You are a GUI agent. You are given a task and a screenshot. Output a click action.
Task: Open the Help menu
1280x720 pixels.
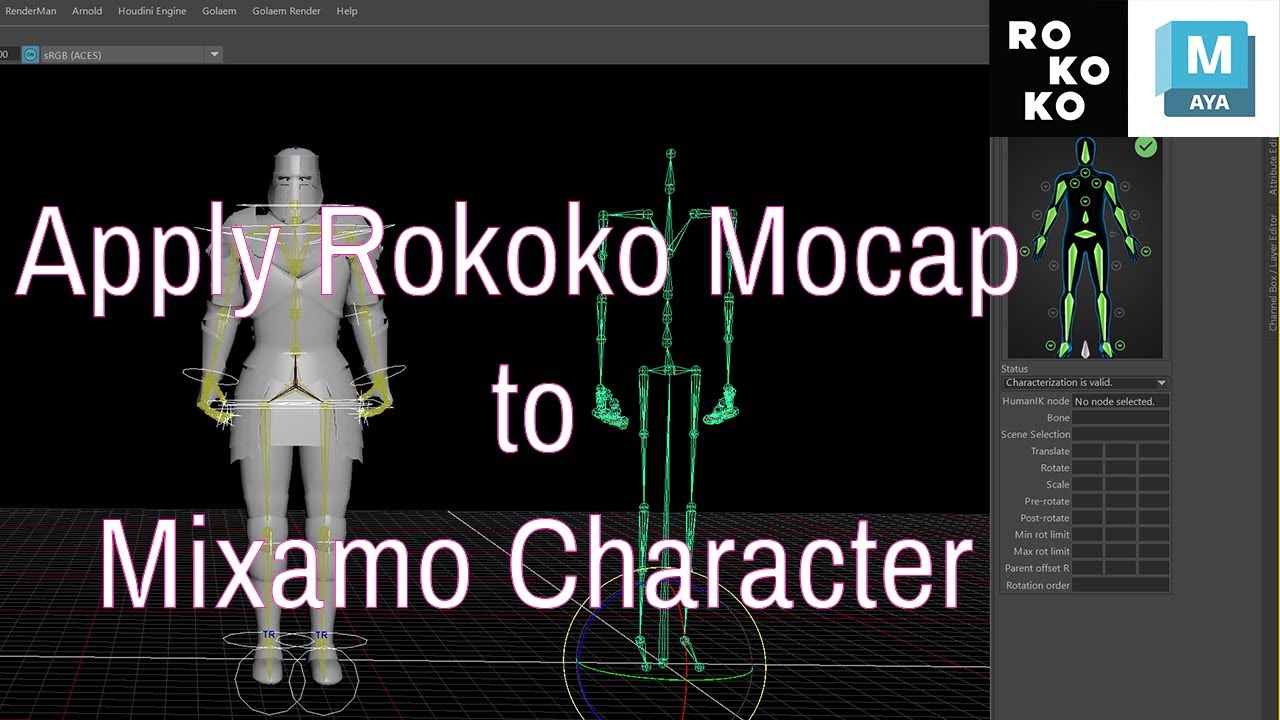tap(347, 11)
